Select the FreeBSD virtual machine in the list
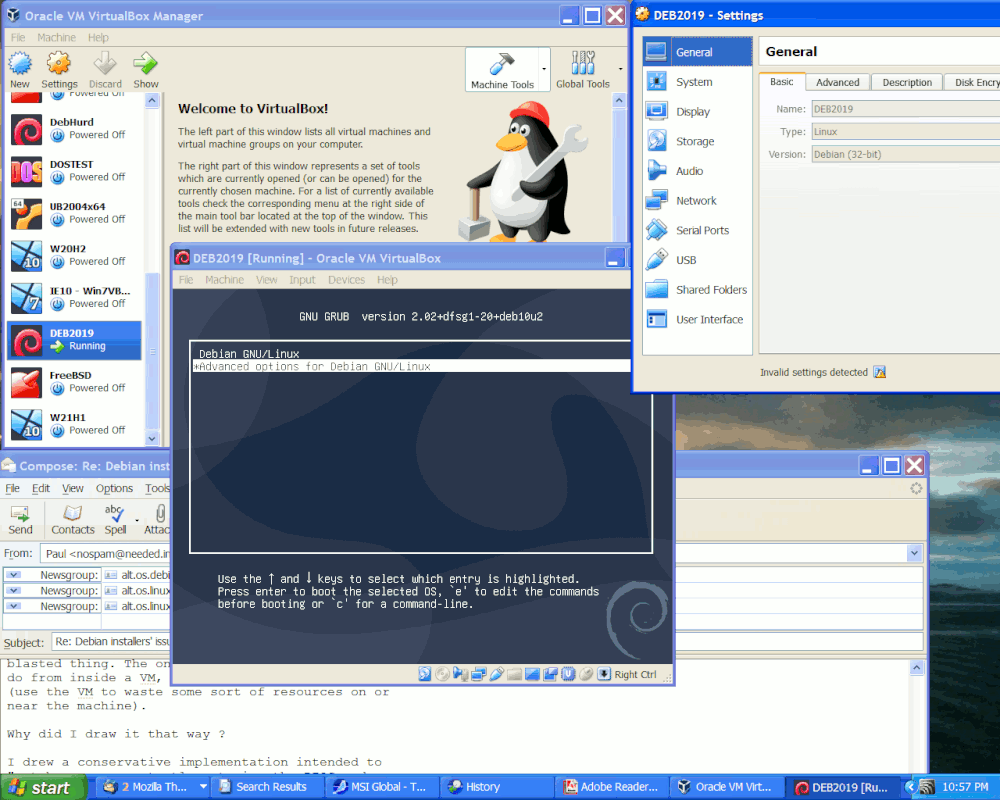 click(75, 381)
